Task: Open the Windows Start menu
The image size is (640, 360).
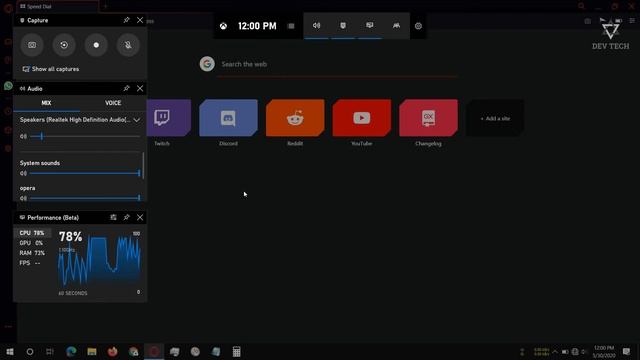Action: [10, 351]
